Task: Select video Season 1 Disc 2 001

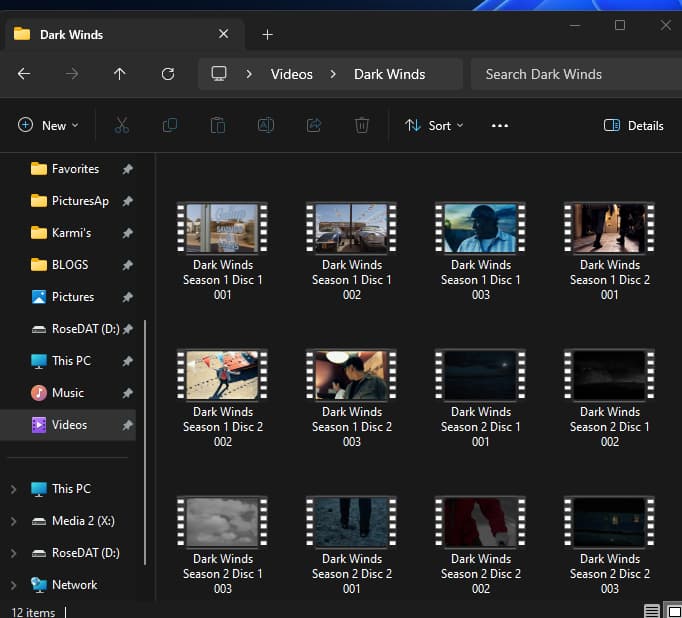Action: pos(609,251)
